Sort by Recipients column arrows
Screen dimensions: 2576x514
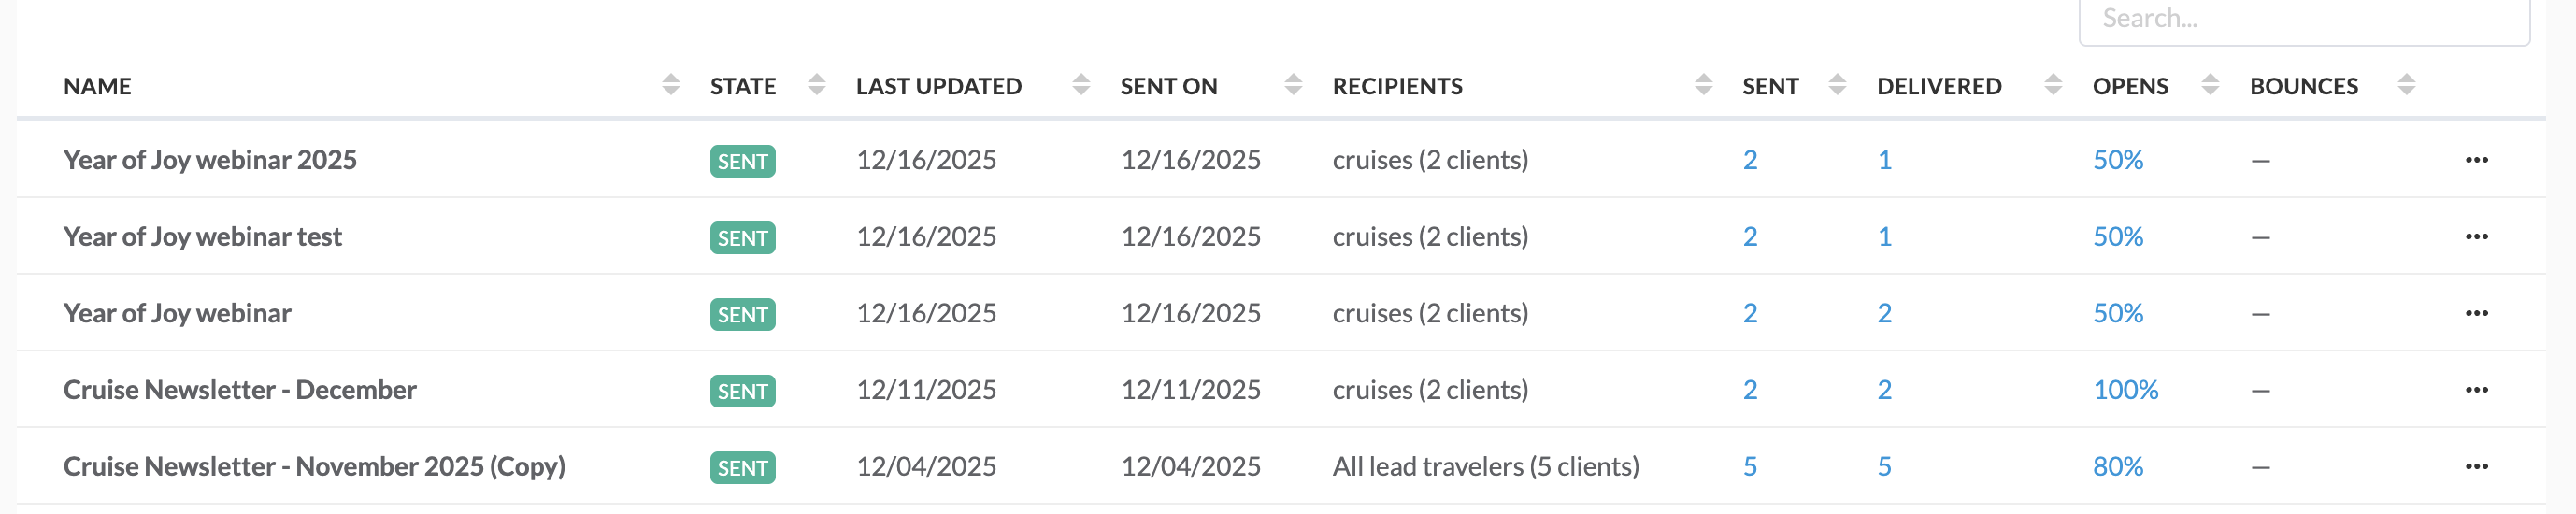coord(1704,85)
